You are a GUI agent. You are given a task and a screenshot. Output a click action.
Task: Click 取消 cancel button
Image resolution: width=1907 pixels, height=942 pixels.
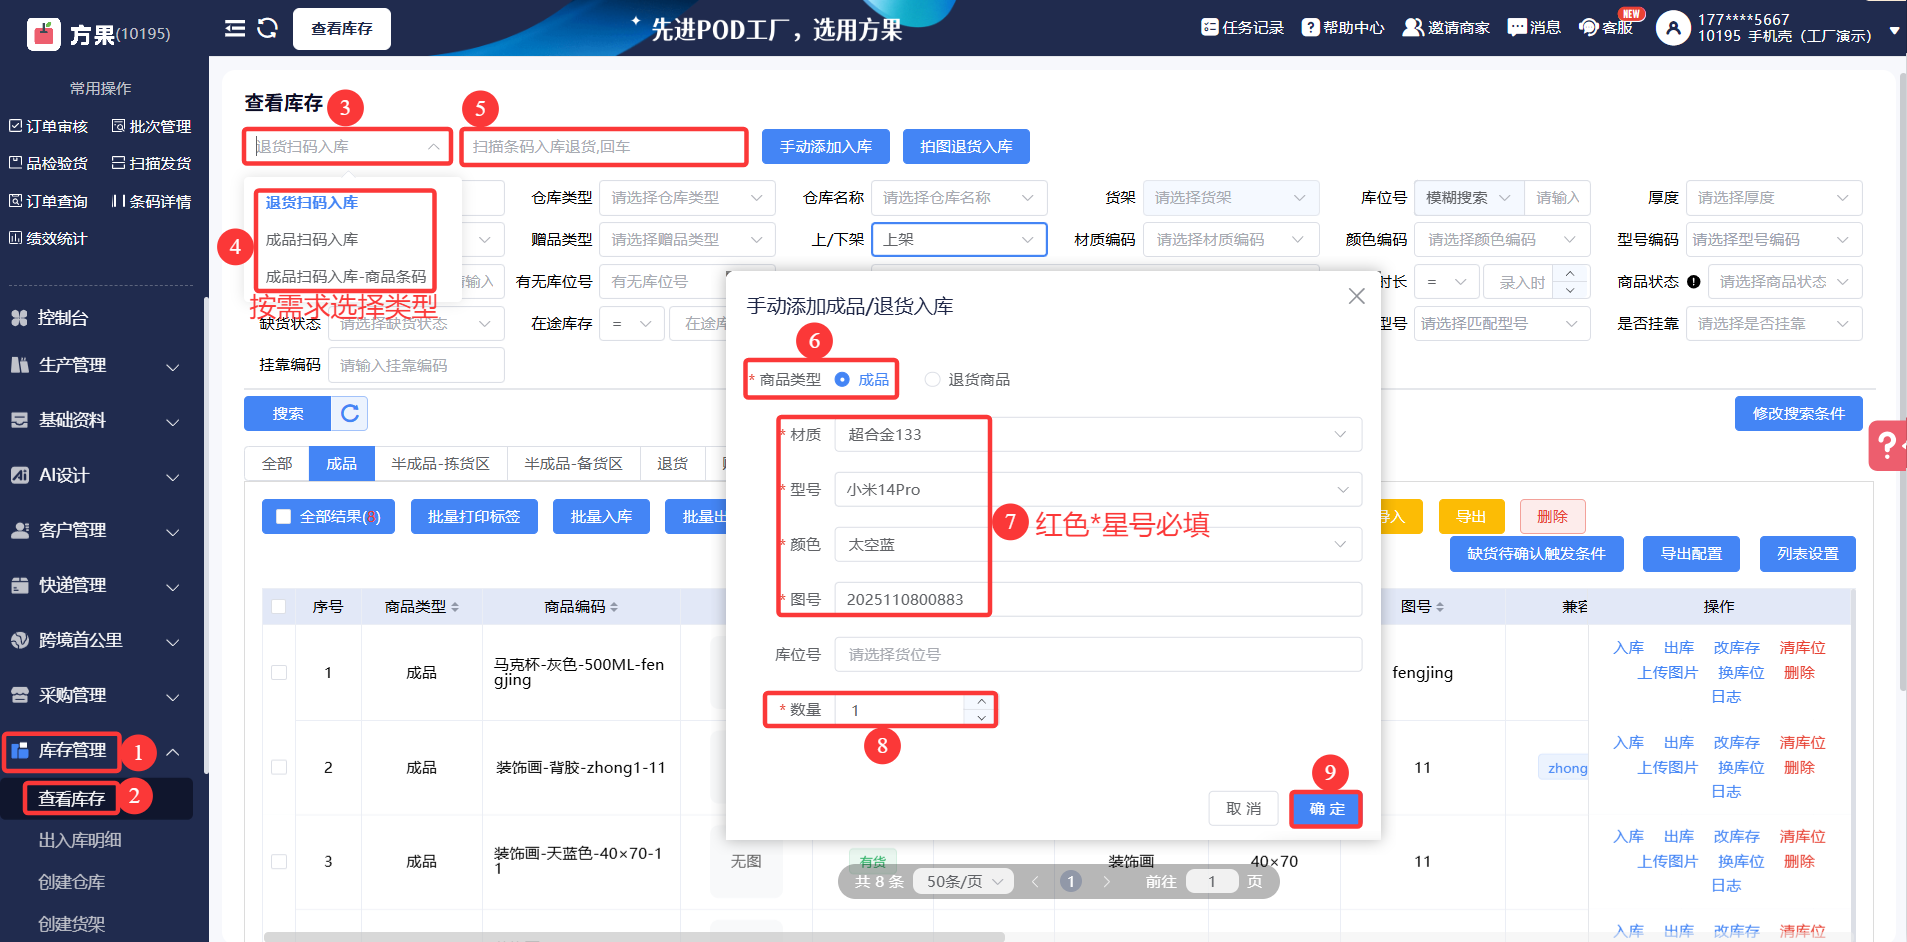[1244, 808]
